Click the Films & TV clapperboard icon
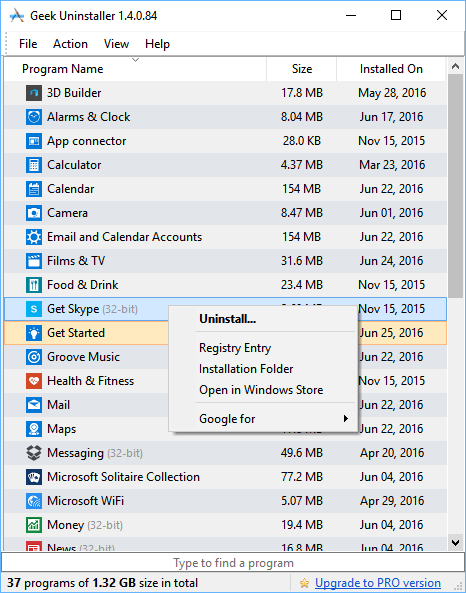The height and width of the screenshot is (593, 466). (34, 261)
